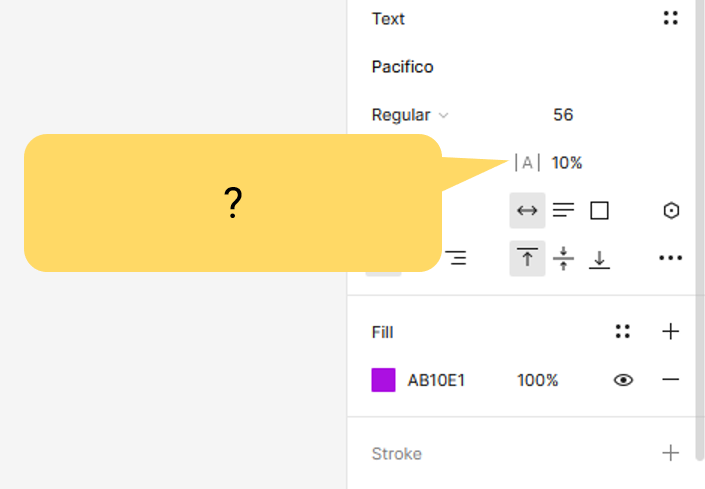Open fill styles four-dot icon

pos(623,332)
